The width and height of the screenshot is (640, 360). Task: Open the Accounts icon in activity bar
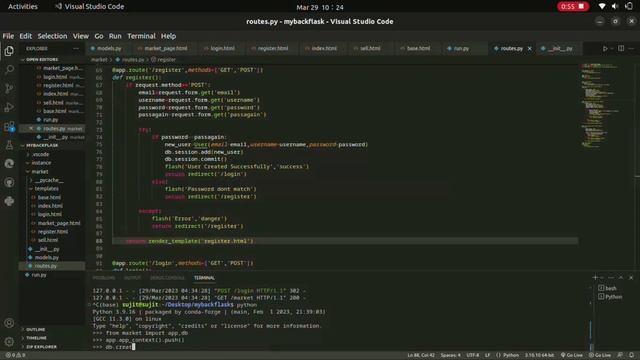point(9,323)
